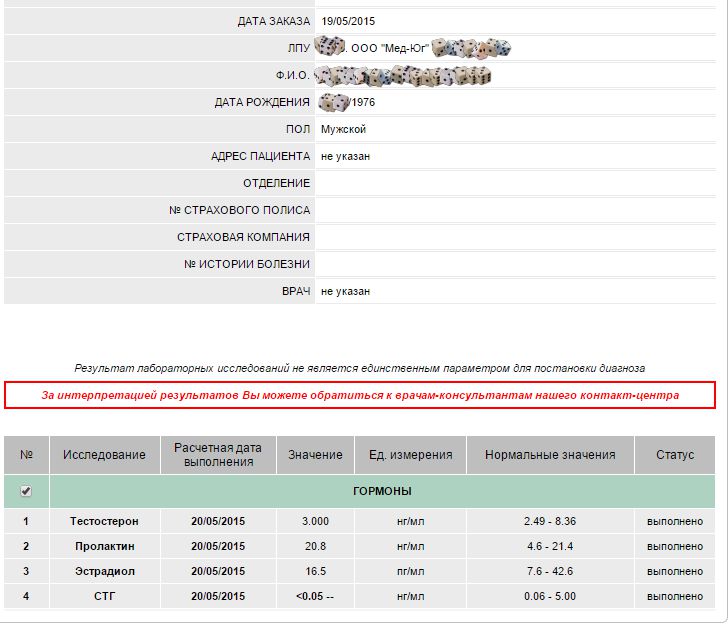Select the Эстрадиол test name

[x=104, y=571]
